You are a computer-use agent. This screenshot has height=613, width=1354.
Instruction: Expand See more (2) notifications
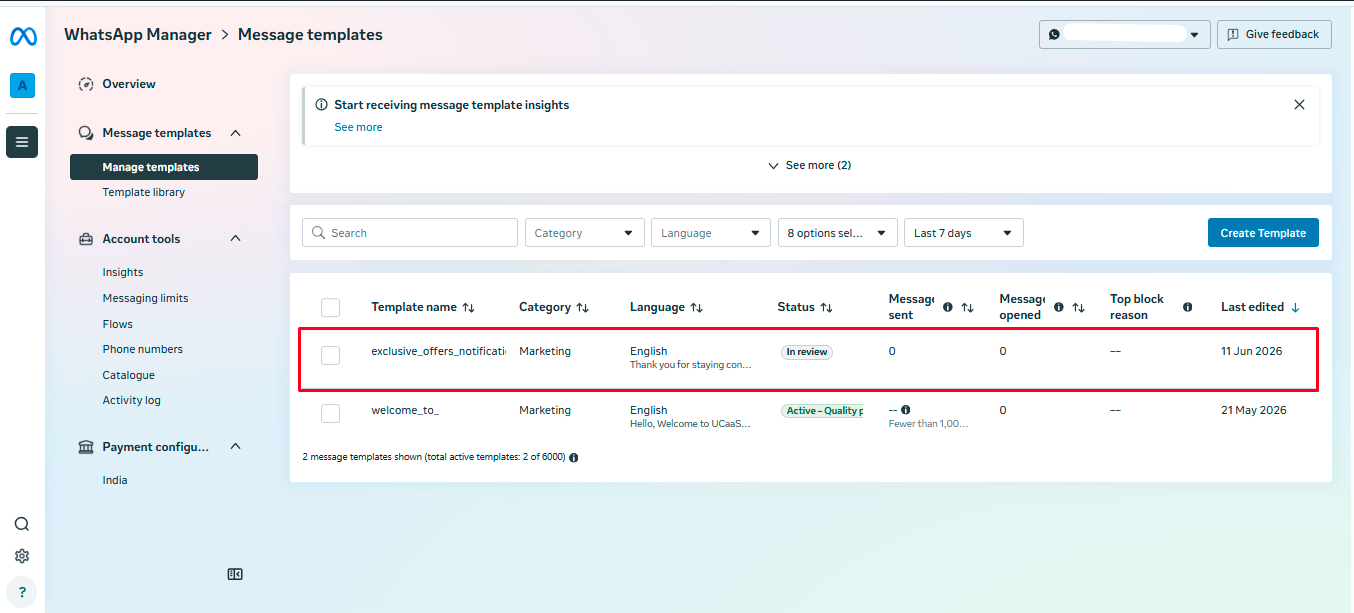[810, 165]
